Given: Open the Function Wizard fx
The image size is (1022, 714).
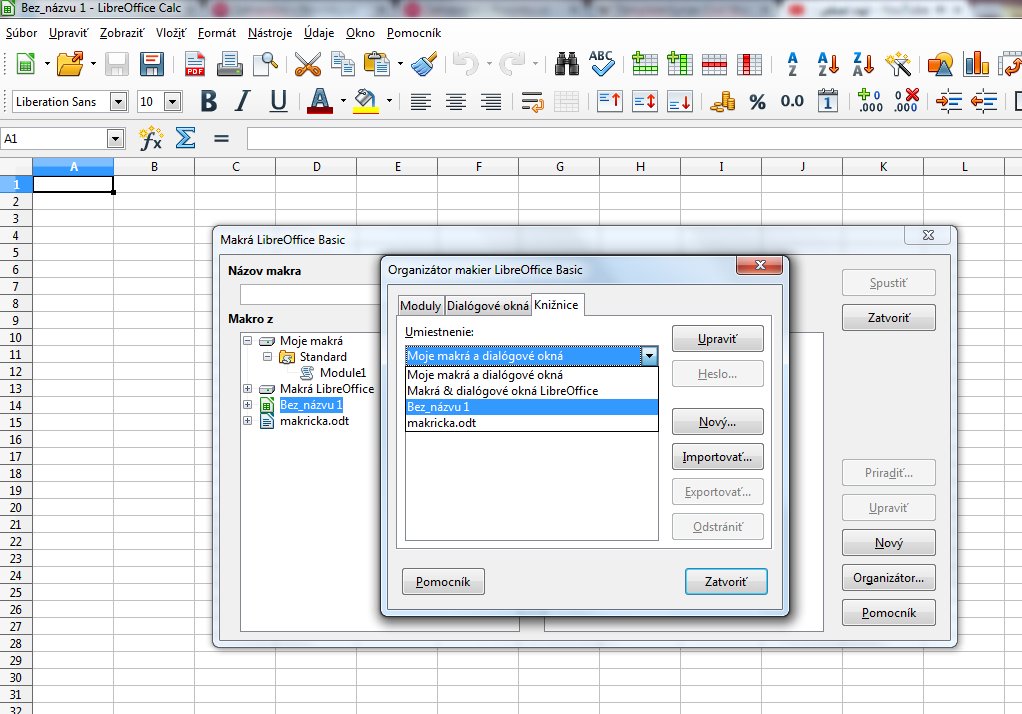Looking at the screenshot, I should [x=151, y=138].
